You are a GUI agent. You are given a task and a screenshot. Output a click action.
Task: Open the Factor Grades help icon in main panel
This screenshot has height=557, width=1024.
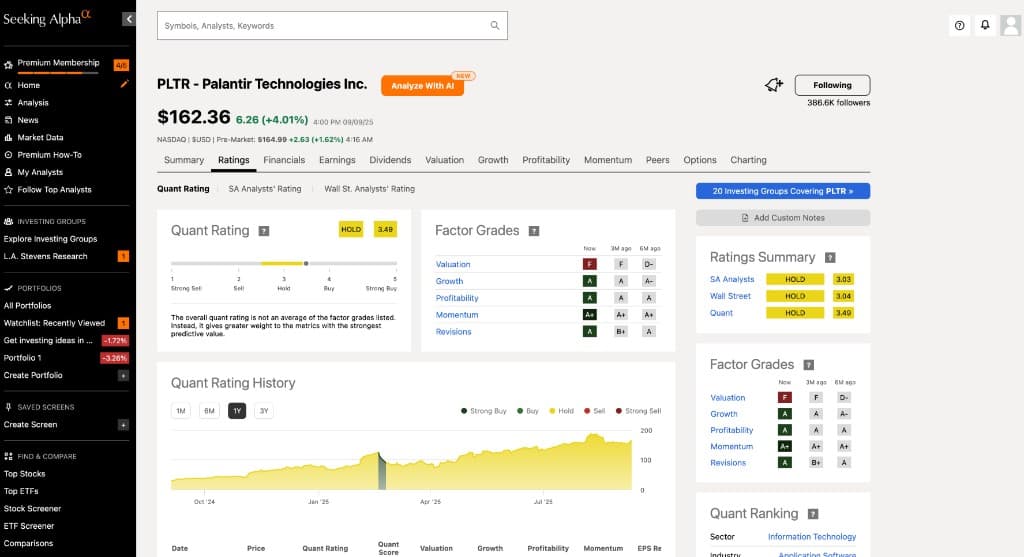[534, 231]
